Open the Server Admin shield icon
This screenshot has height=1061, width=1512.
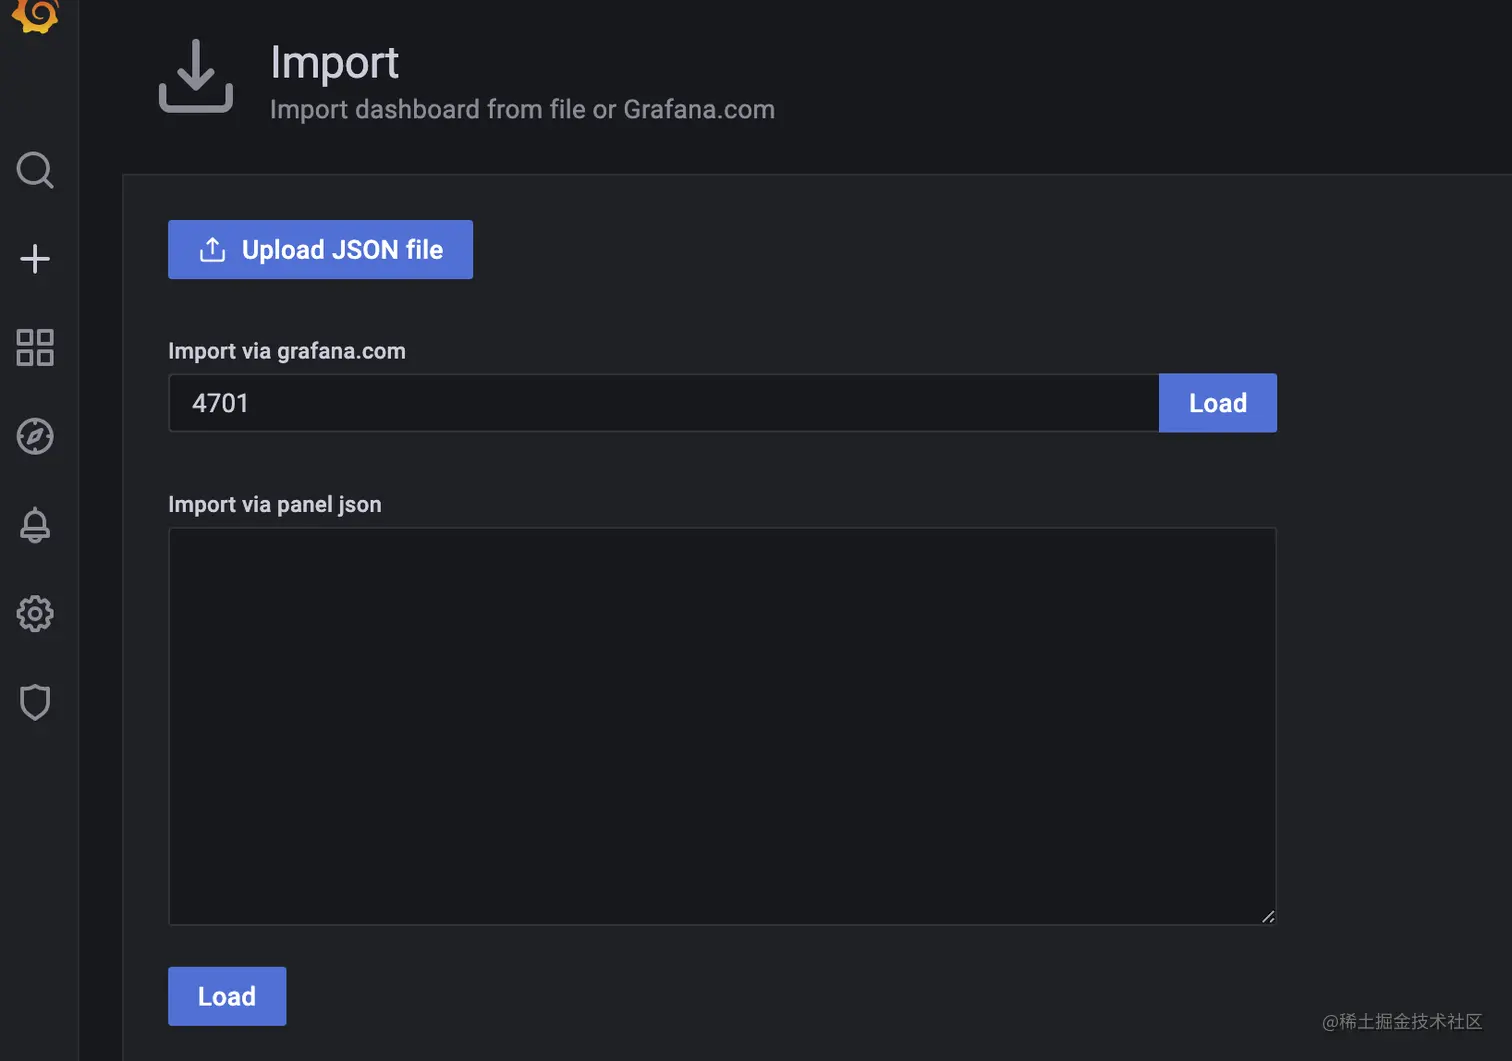click(x=35, y=702)
